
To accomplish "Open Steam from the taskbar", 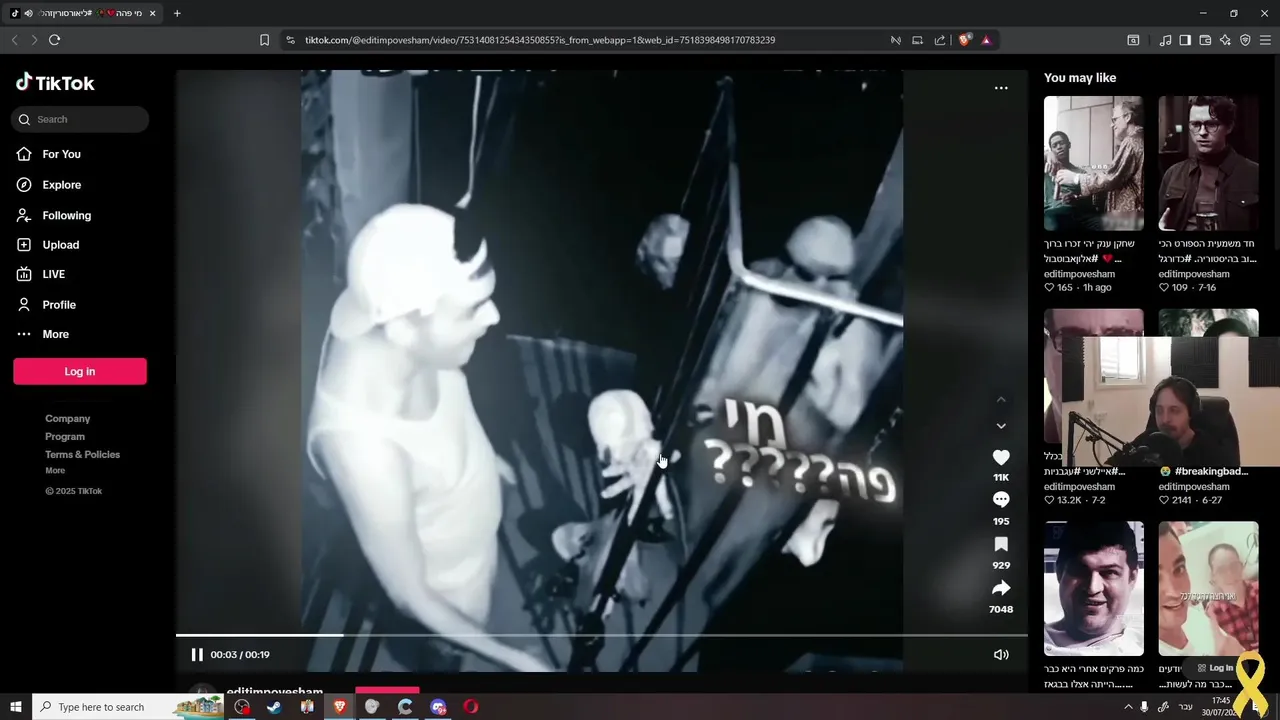I will [274, 707].
